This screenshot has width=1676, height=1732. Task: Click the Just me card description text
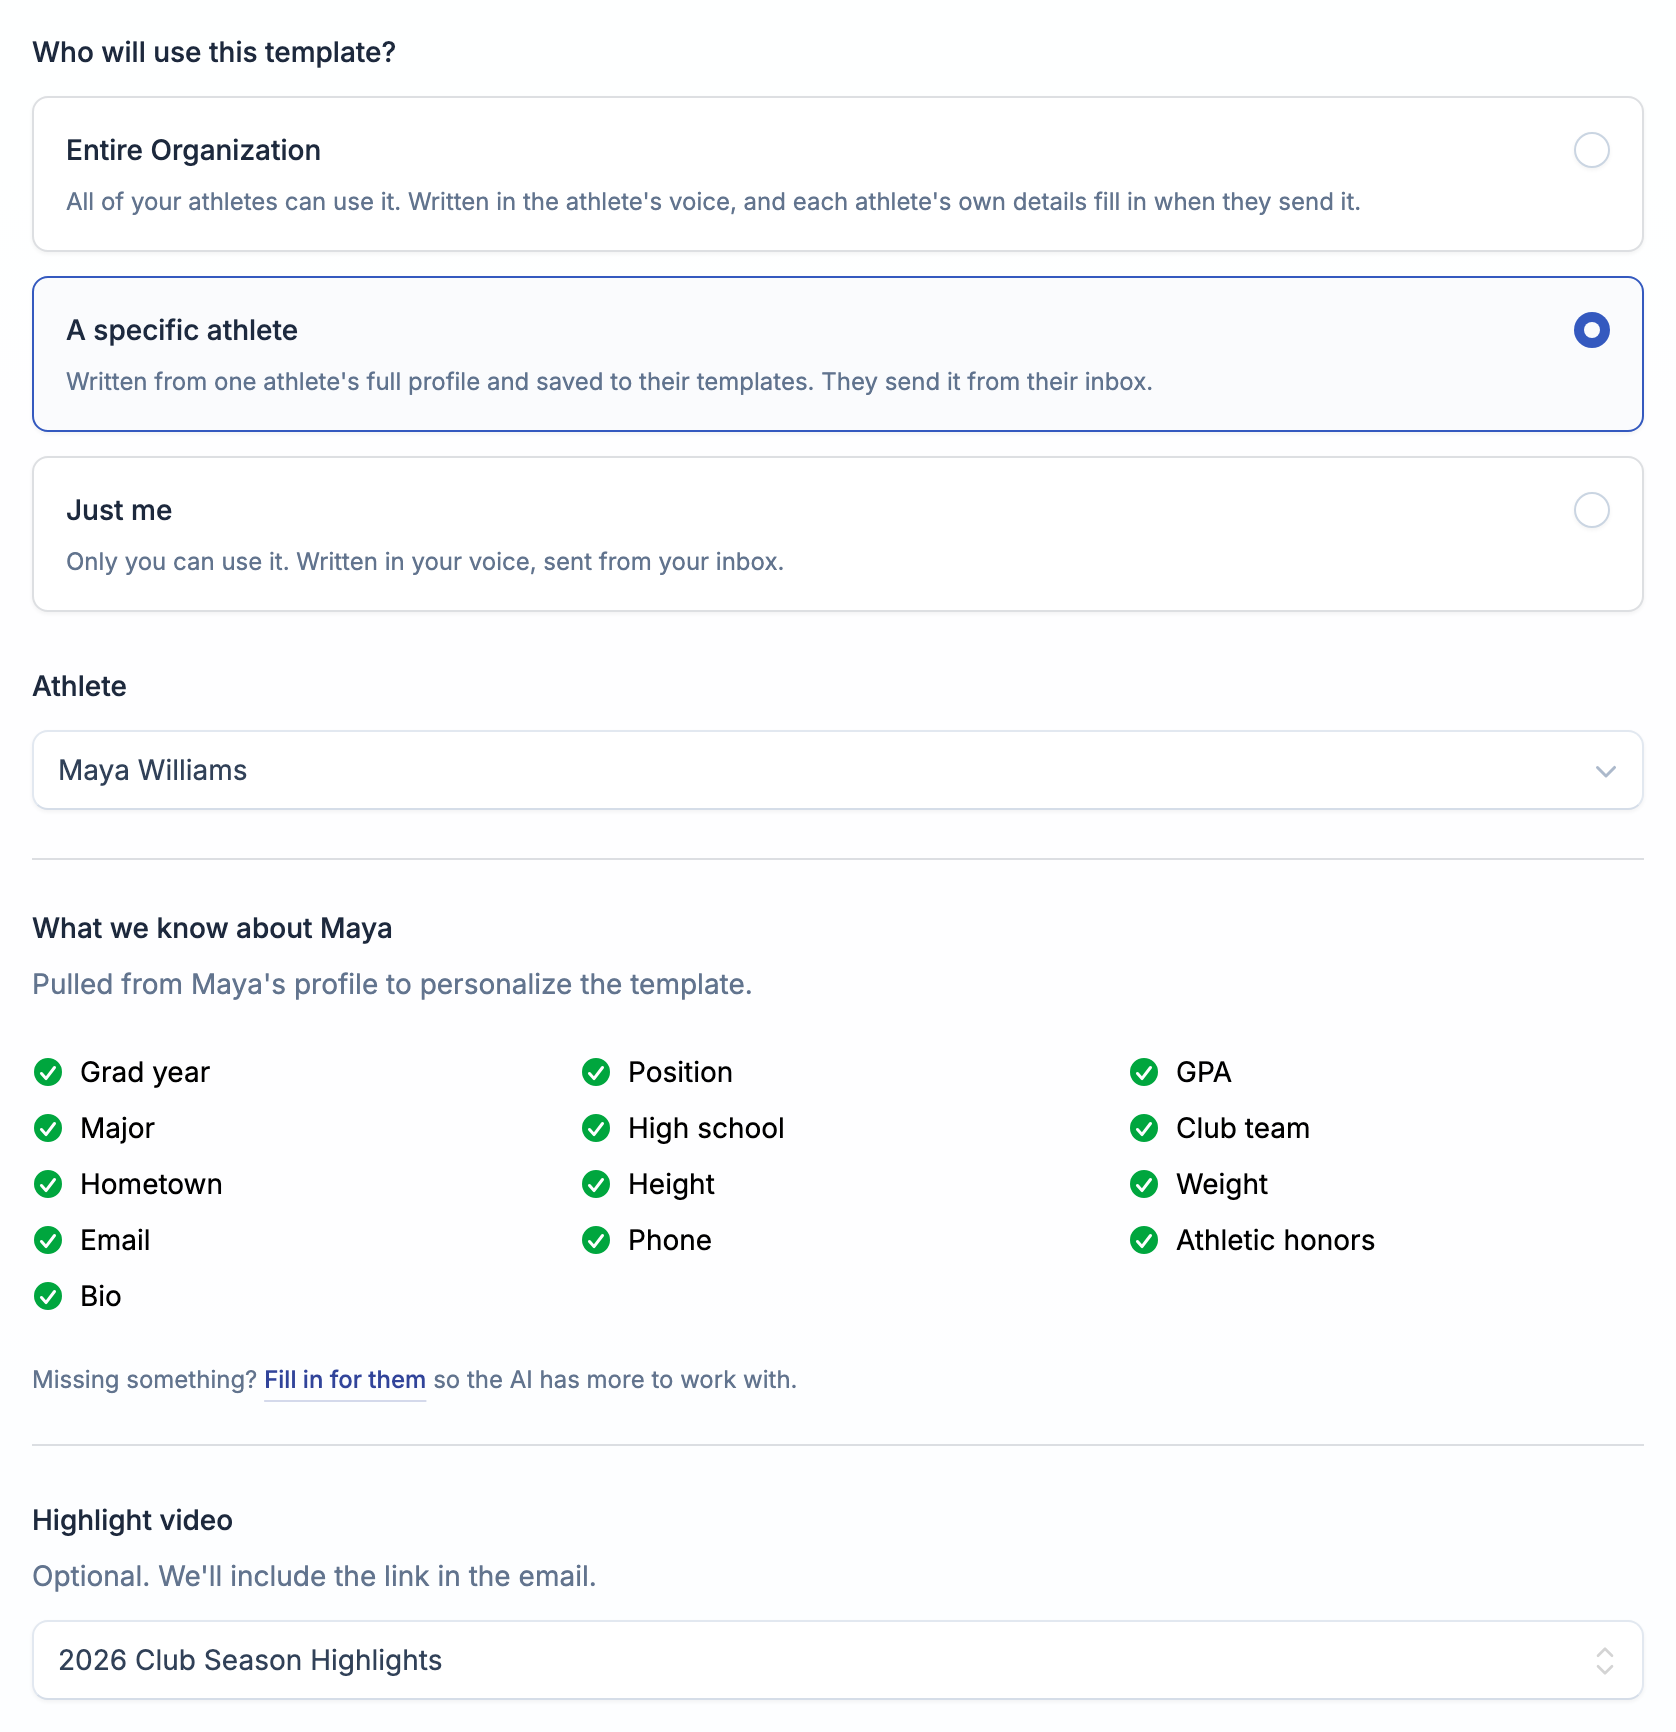pyautogui.click(x=425, y=562)
